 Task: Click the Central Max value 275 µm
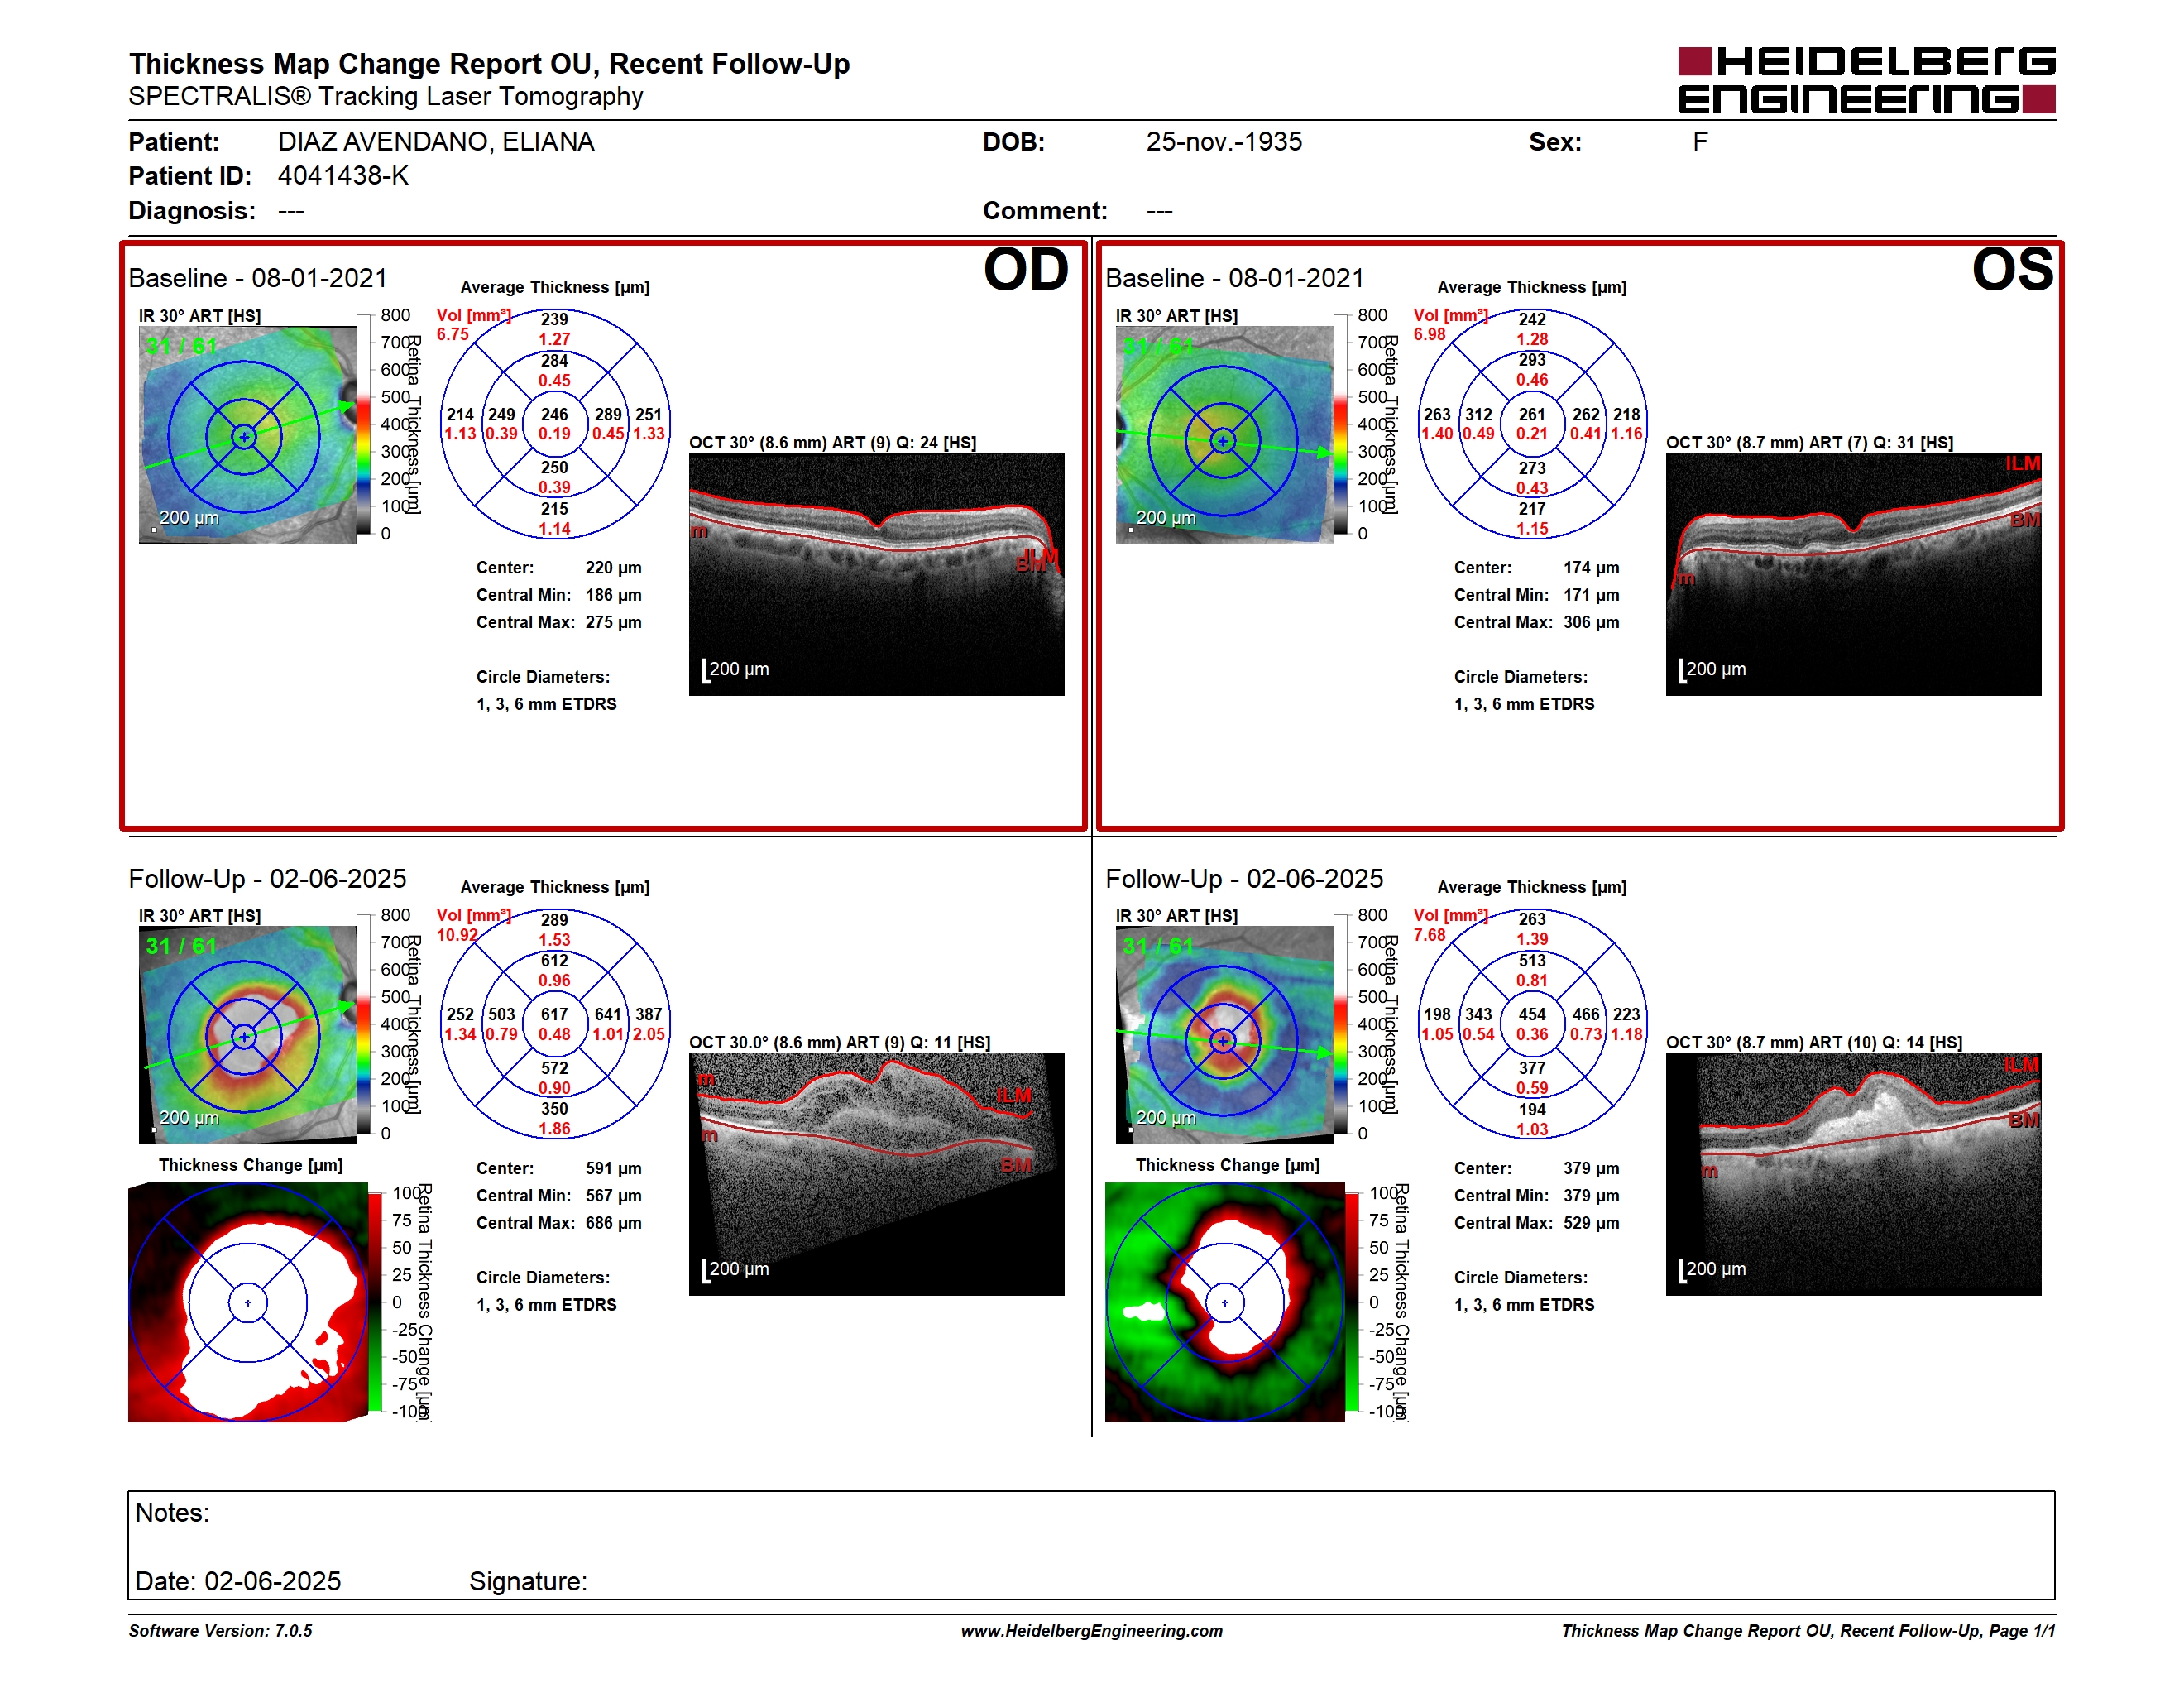click(x=614, y=622)
